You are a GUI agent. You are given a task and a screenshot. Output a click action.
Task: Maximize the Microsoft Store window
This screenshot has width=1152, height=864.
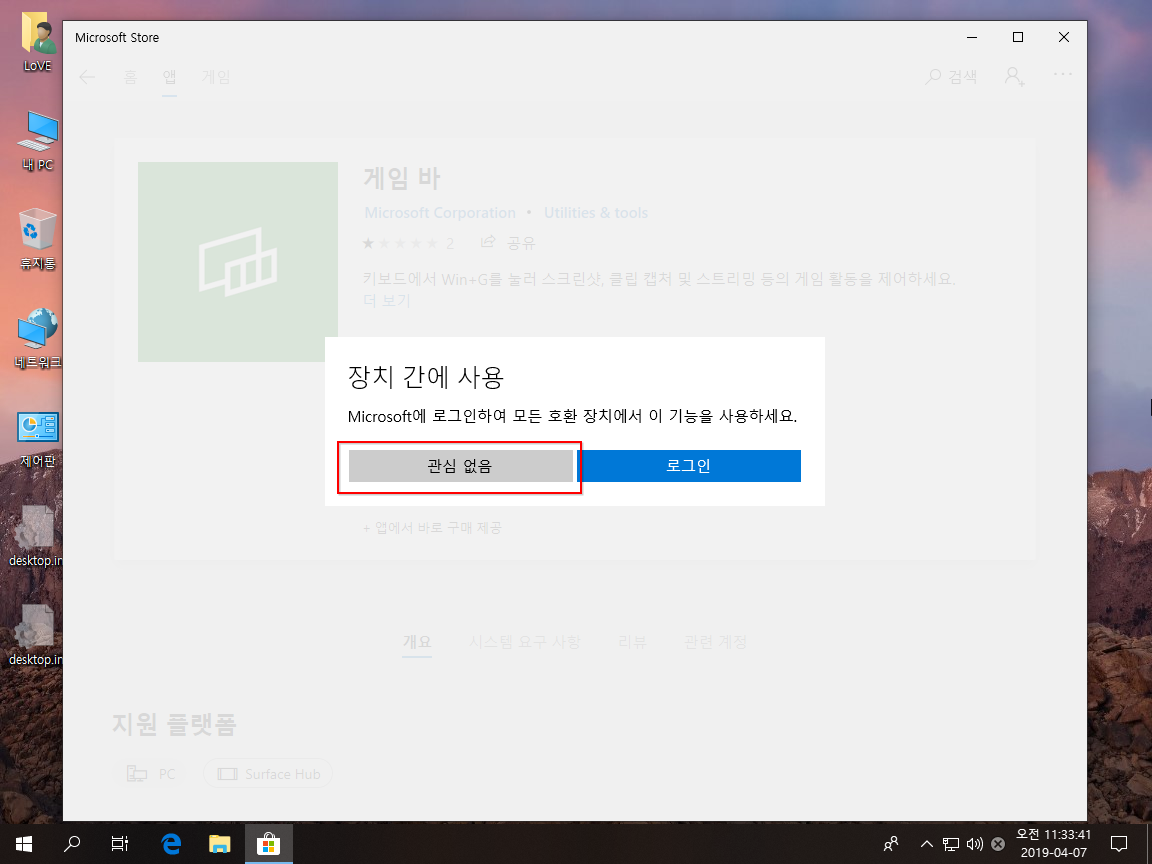pos(1018,37)
